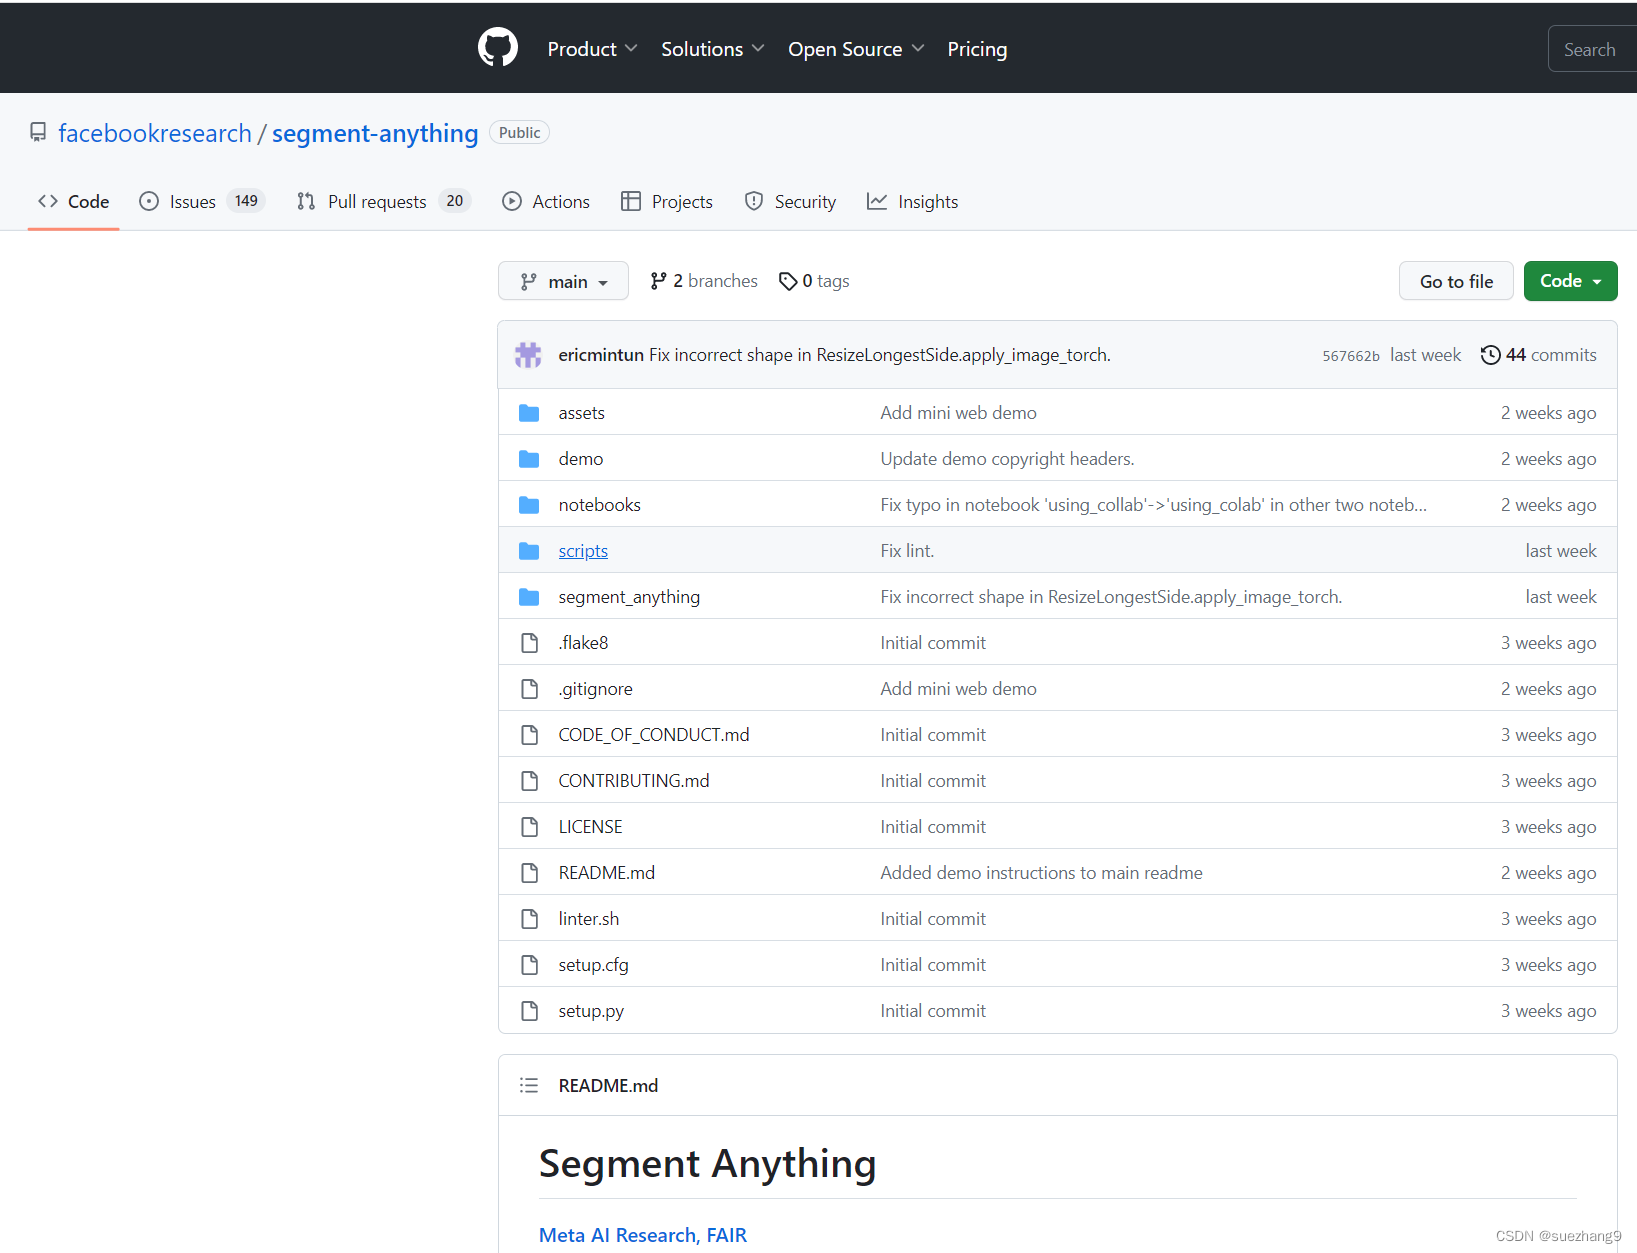Open the latest commit message about ResizeLongestSide

coord(880,355)
